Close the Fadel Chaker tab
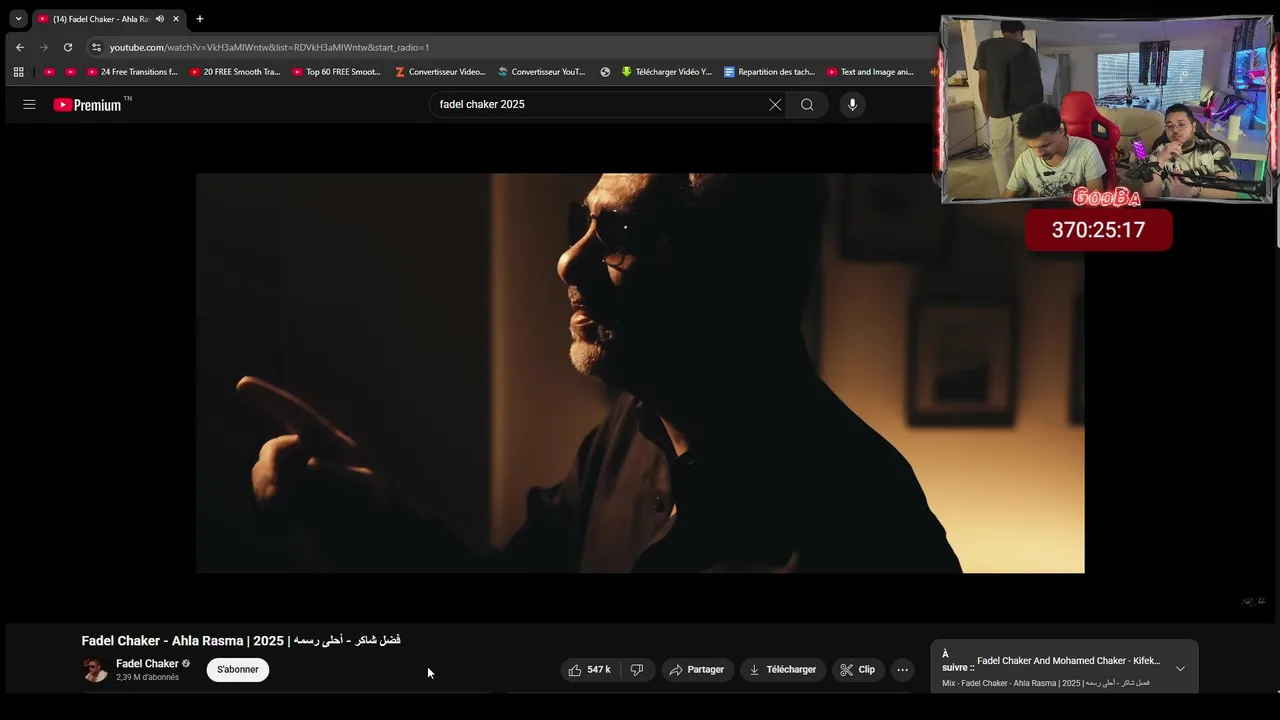The width and height of the screenshot is (1280, 720). click(x=176, y=19)
